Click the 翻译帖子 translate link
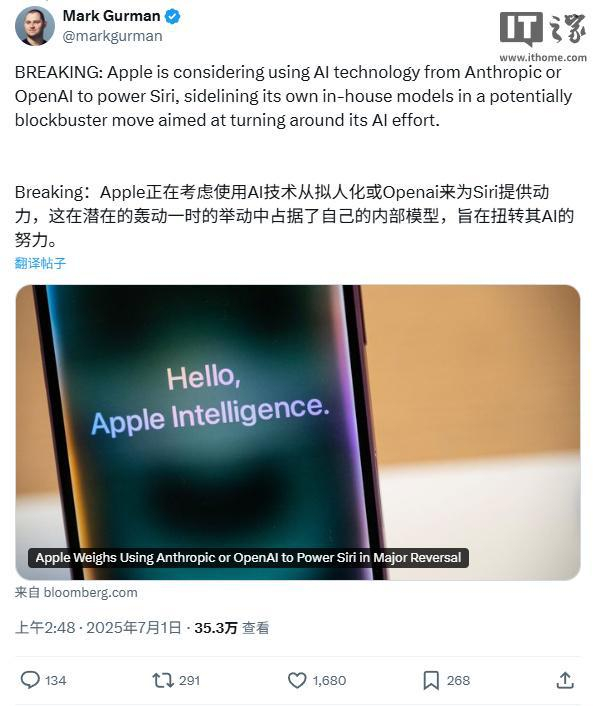This screenshot has height=706, width=597. 40,263
